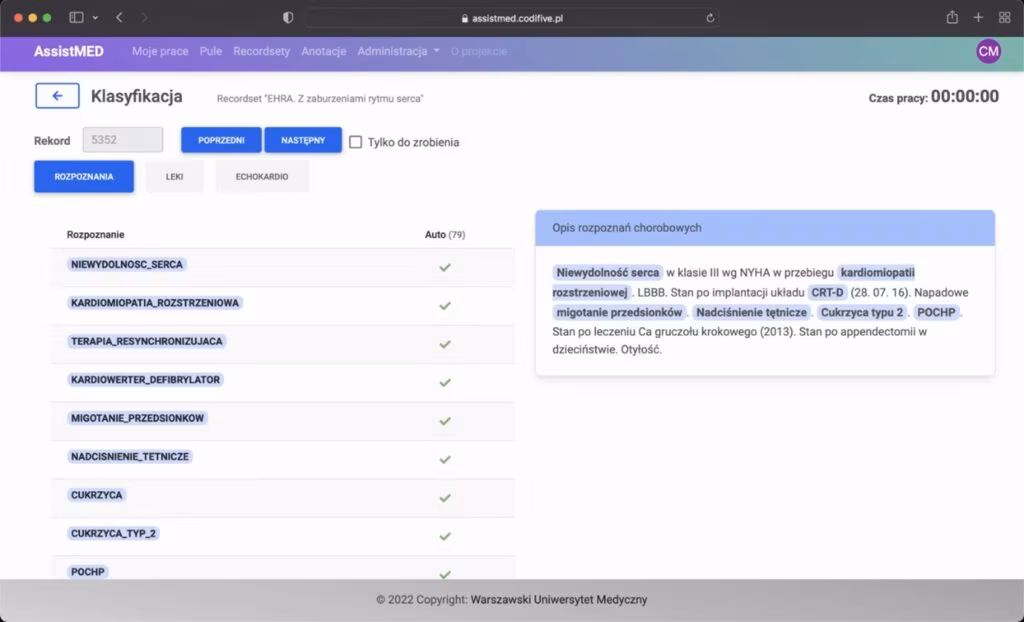The width and height of the screenshot is (1024, 622).
Task: Click the CUKRZYCA label
Action: click(97, 495)
